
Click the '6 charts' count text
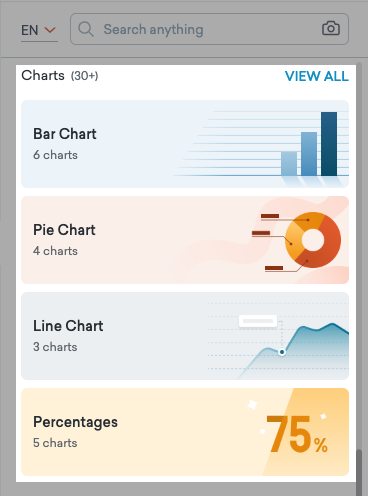(x=55, y=155)
